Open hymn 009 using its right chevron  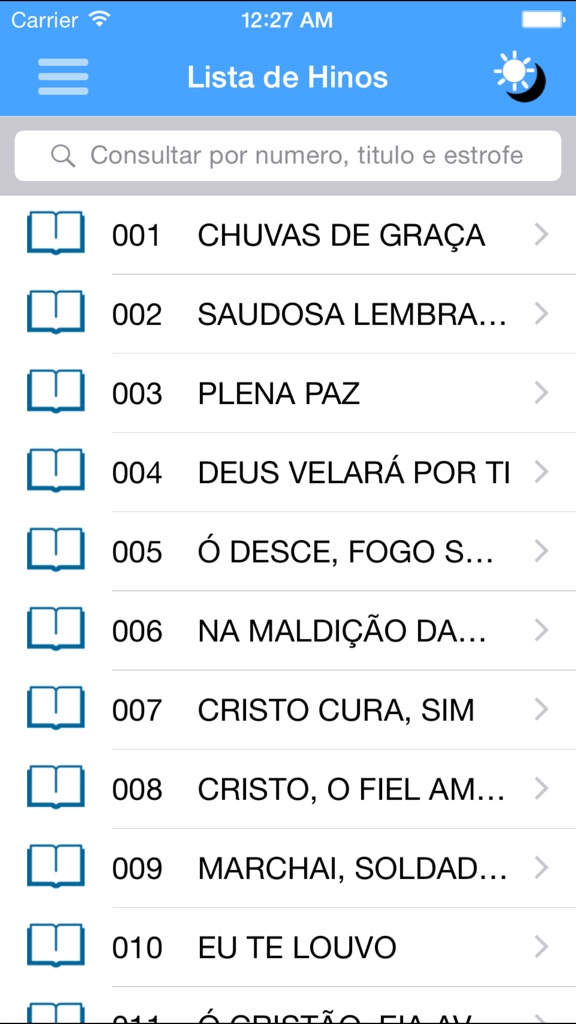click(543, 867)
